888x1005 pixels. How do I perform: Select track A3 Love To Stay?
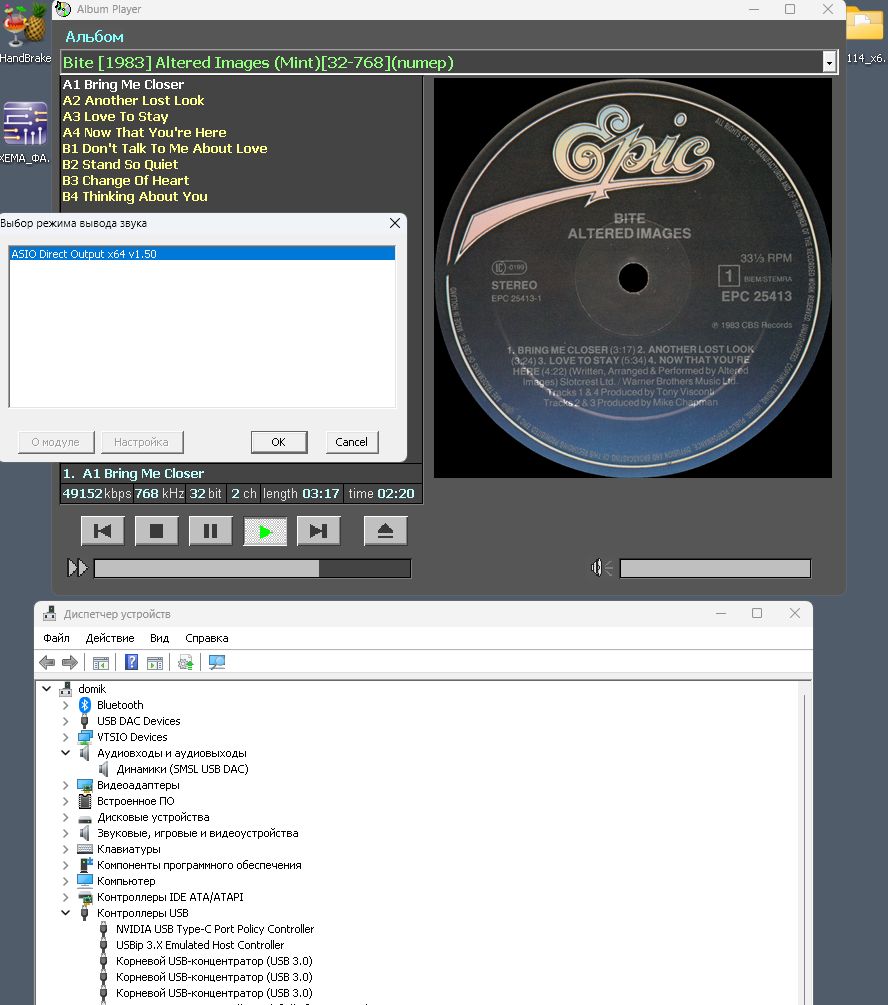(x=115, y=117)
